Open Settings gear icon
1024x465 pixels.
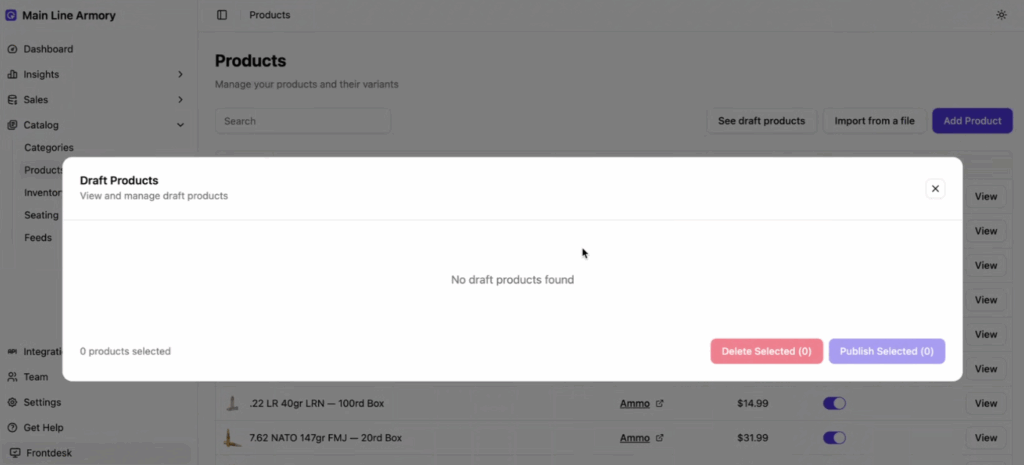click(x=12, y=402)
